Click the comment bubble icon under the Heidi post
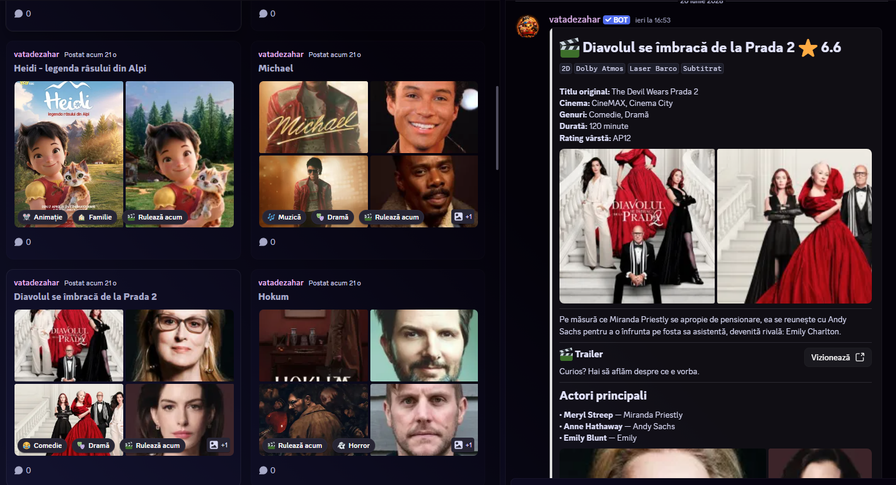This screenshot has height=485, width=896. tap(19, 242)
